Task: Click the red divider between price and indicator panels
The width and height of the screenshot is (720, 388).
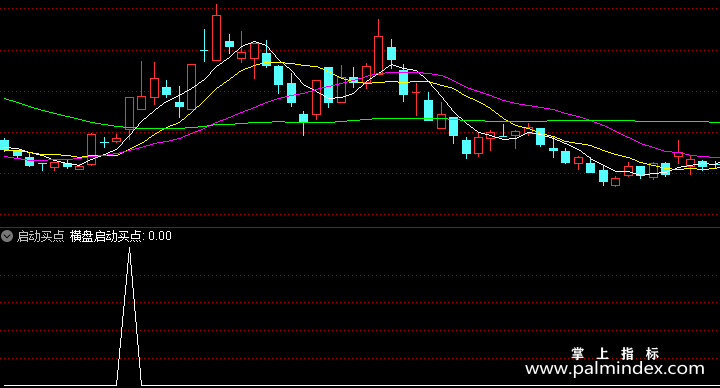Action: [x=360, y=227]
